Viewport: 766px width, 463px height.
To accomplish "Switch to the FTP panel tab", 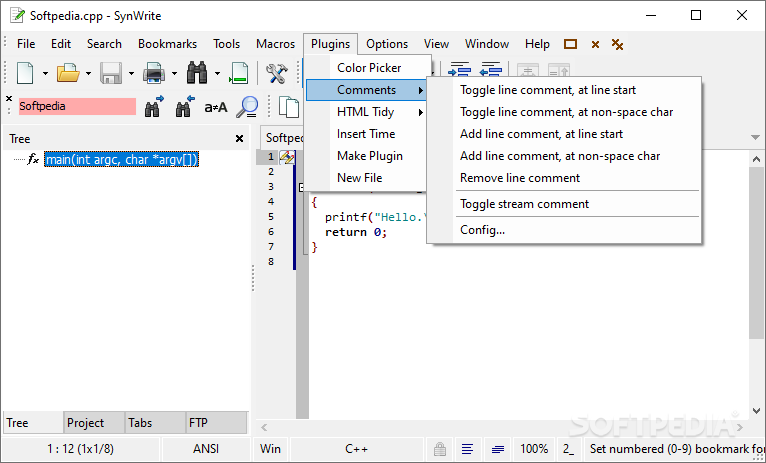I will 216,422.
